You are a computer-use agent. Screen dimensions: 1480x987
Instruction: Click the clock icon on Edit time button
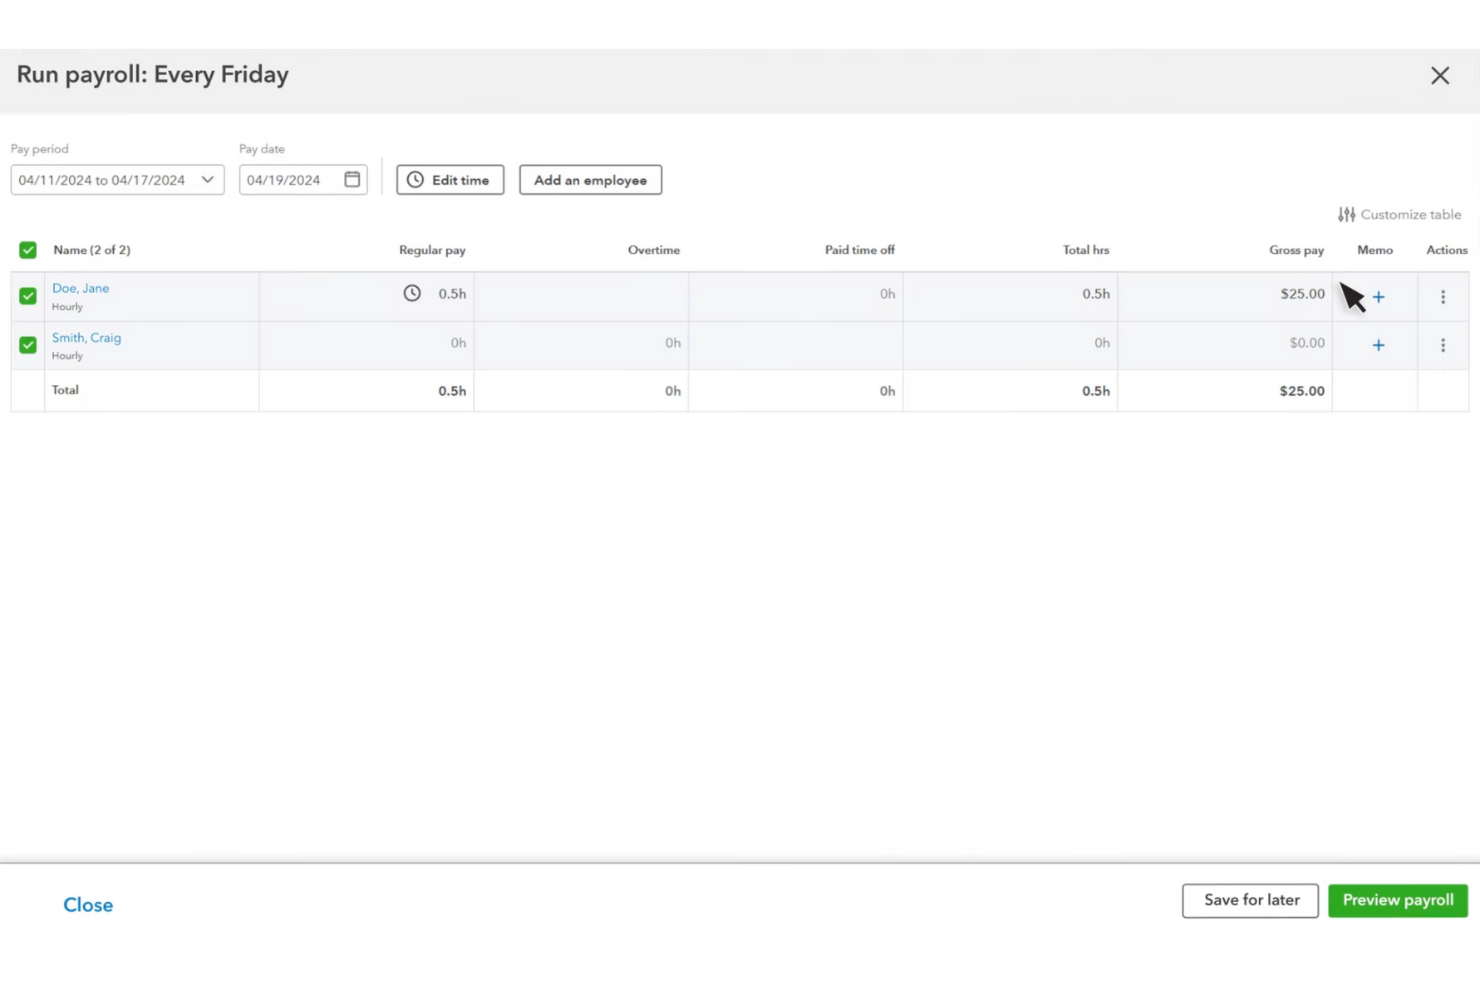coord(416,179)
